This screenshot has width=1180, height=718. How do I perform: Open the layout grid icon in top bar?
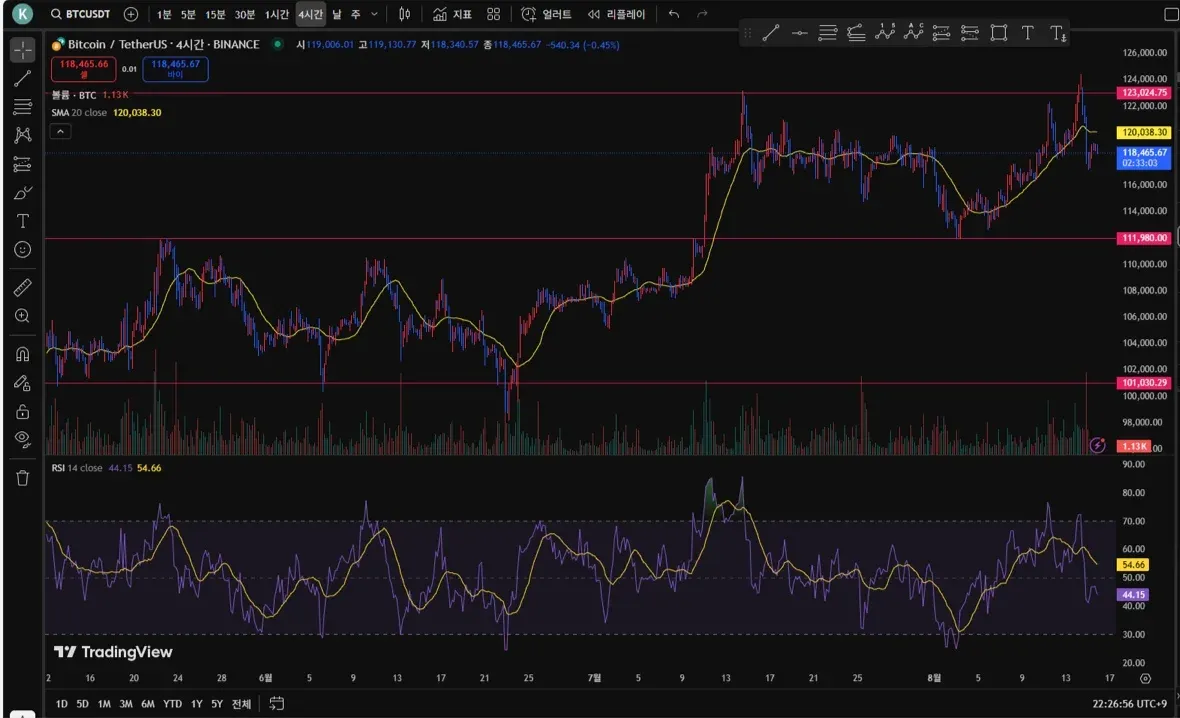(x=493, y=15)
